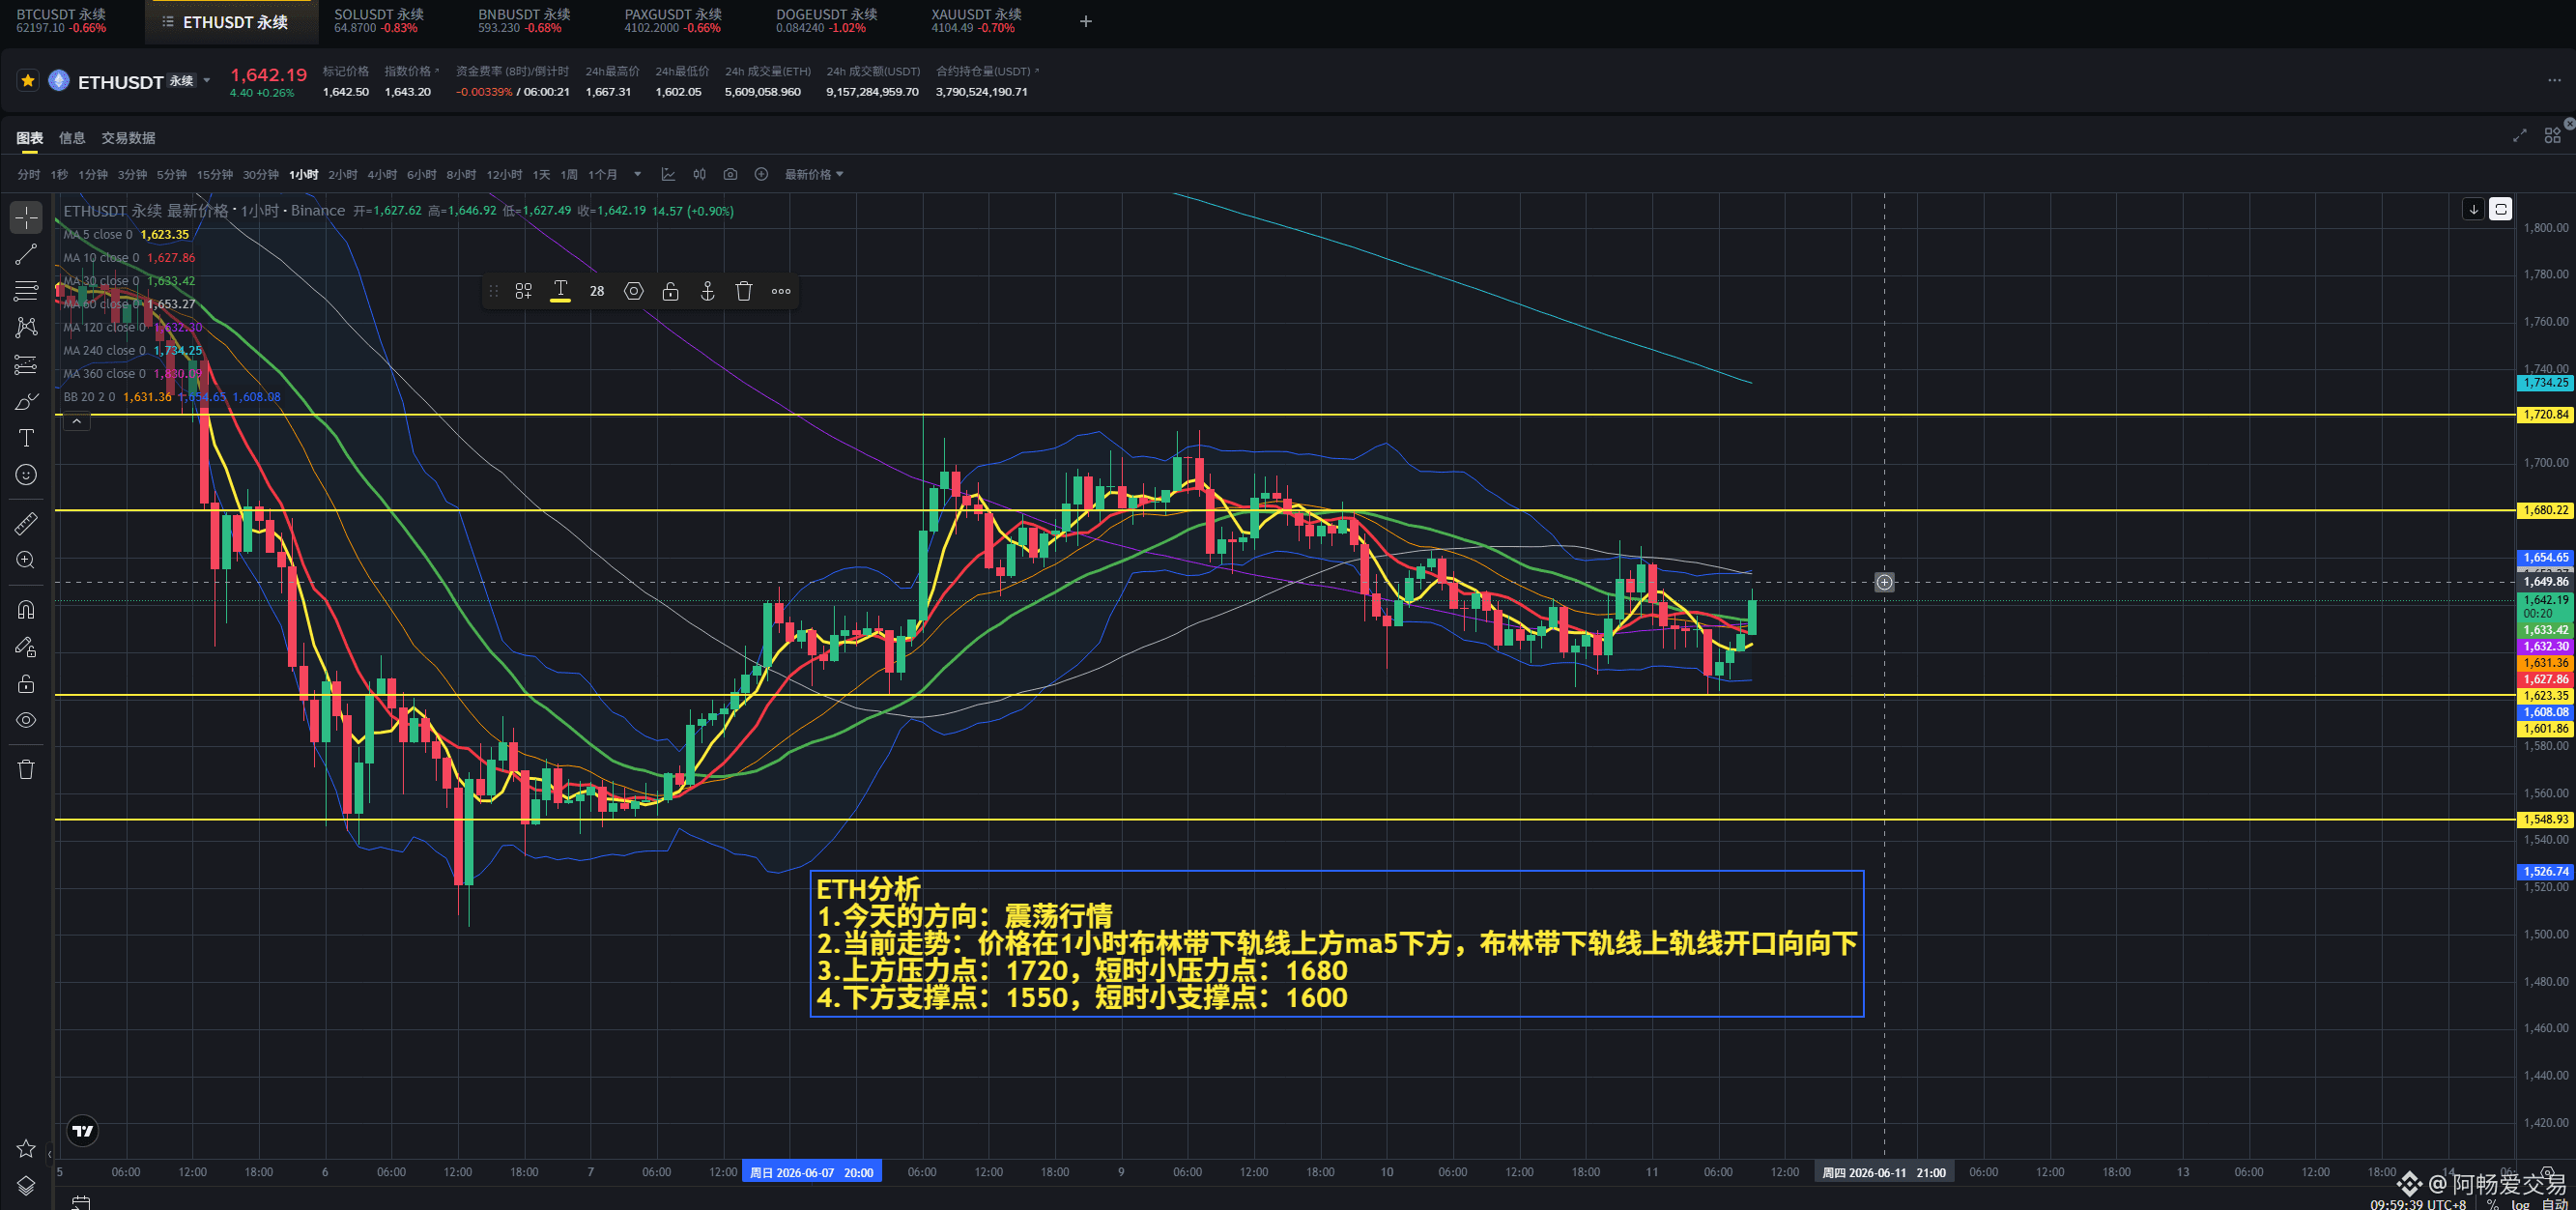2576x1210 pixels.
Task: Select the brush drawing tool
Action: tap(26, 401)
